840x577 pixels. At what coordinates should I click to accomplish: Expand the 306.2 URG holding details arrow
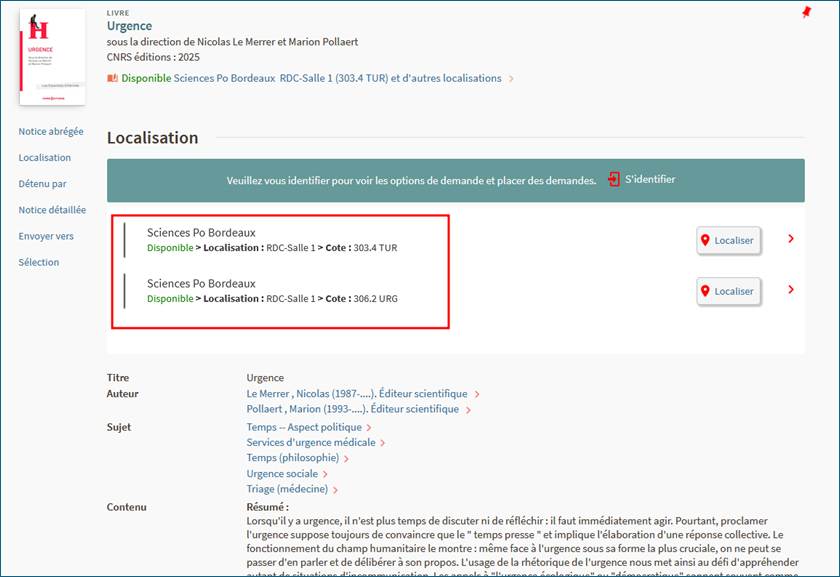pyautogui.click(x=791, y=290)
